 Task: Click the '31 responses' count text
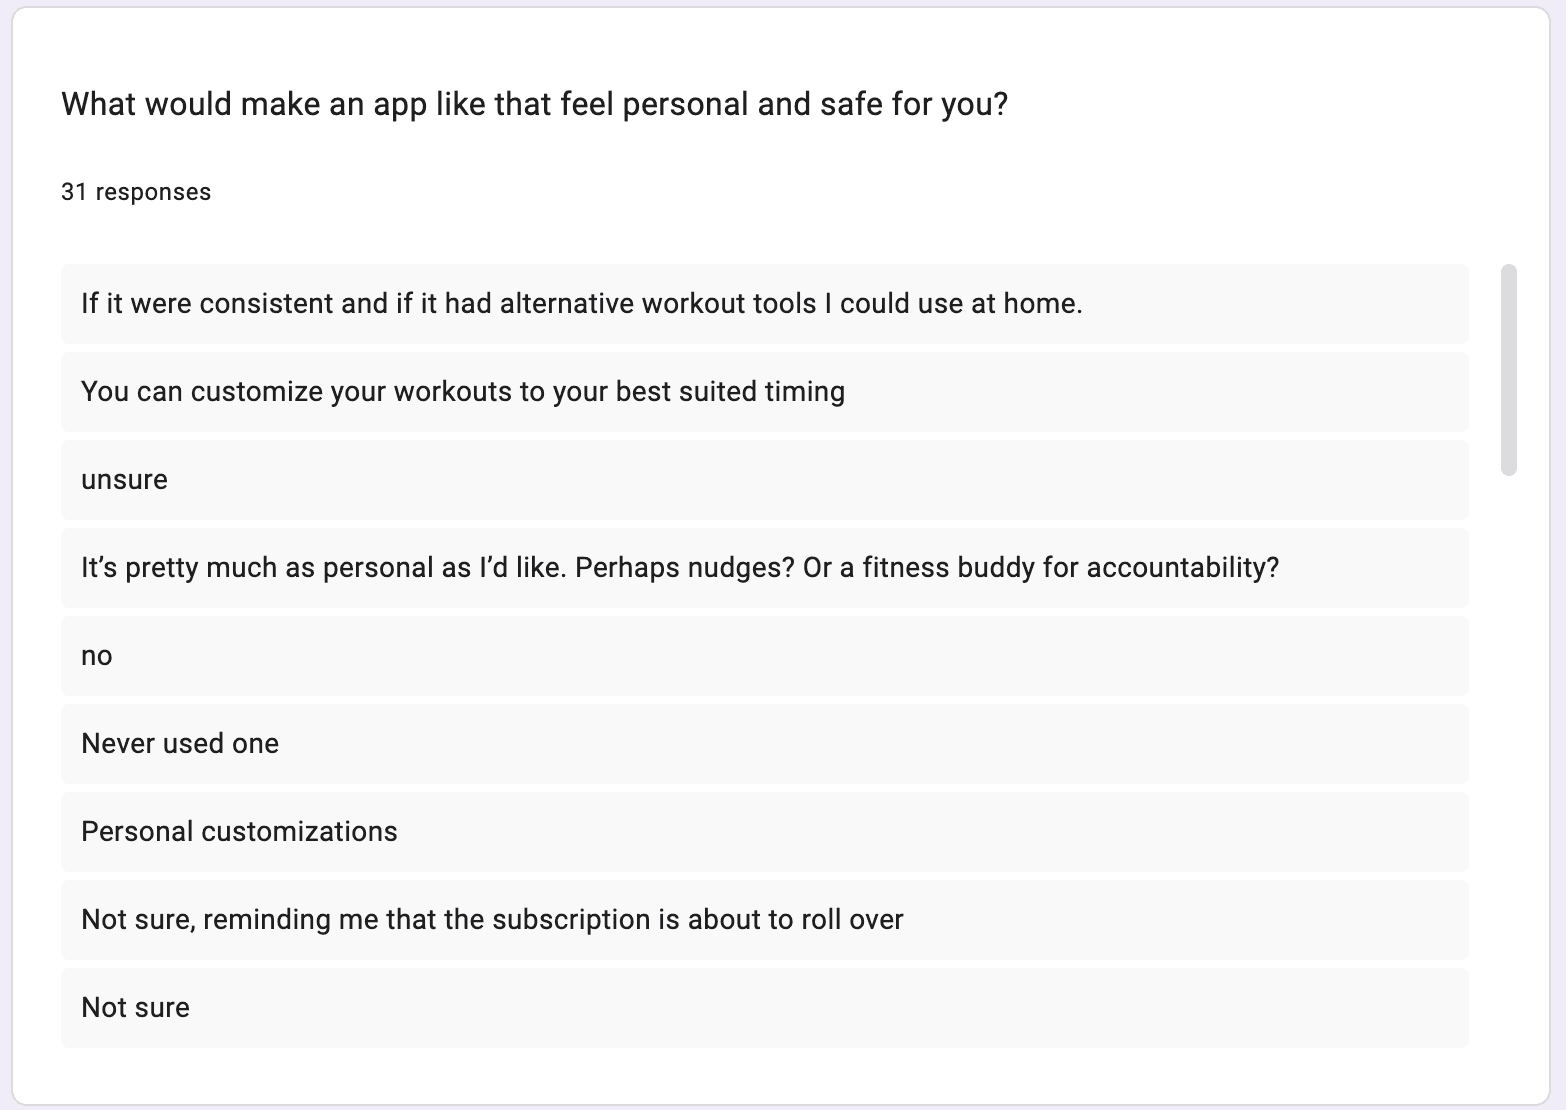click(x=136, y=192)
